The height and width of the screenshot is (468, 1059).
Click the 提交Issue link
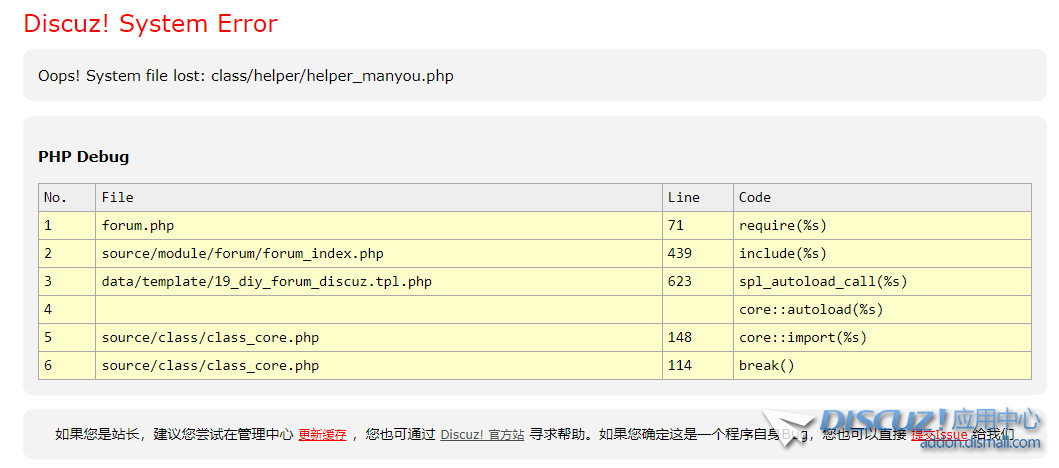(939, 435)
